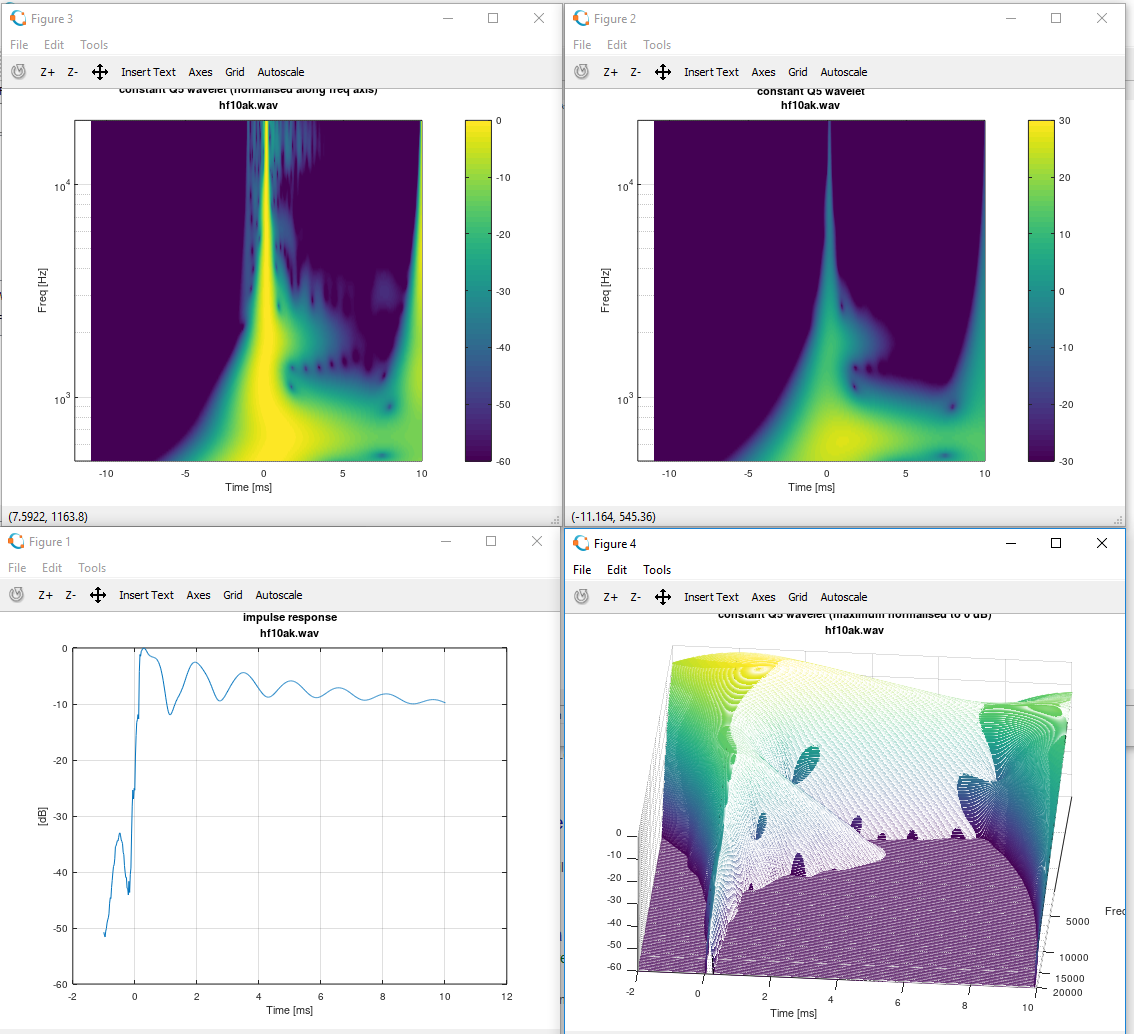This screenshot has width=1134, height=1034.
Task: Open Edit menu in Figure 1
Action: click(51, 568)
